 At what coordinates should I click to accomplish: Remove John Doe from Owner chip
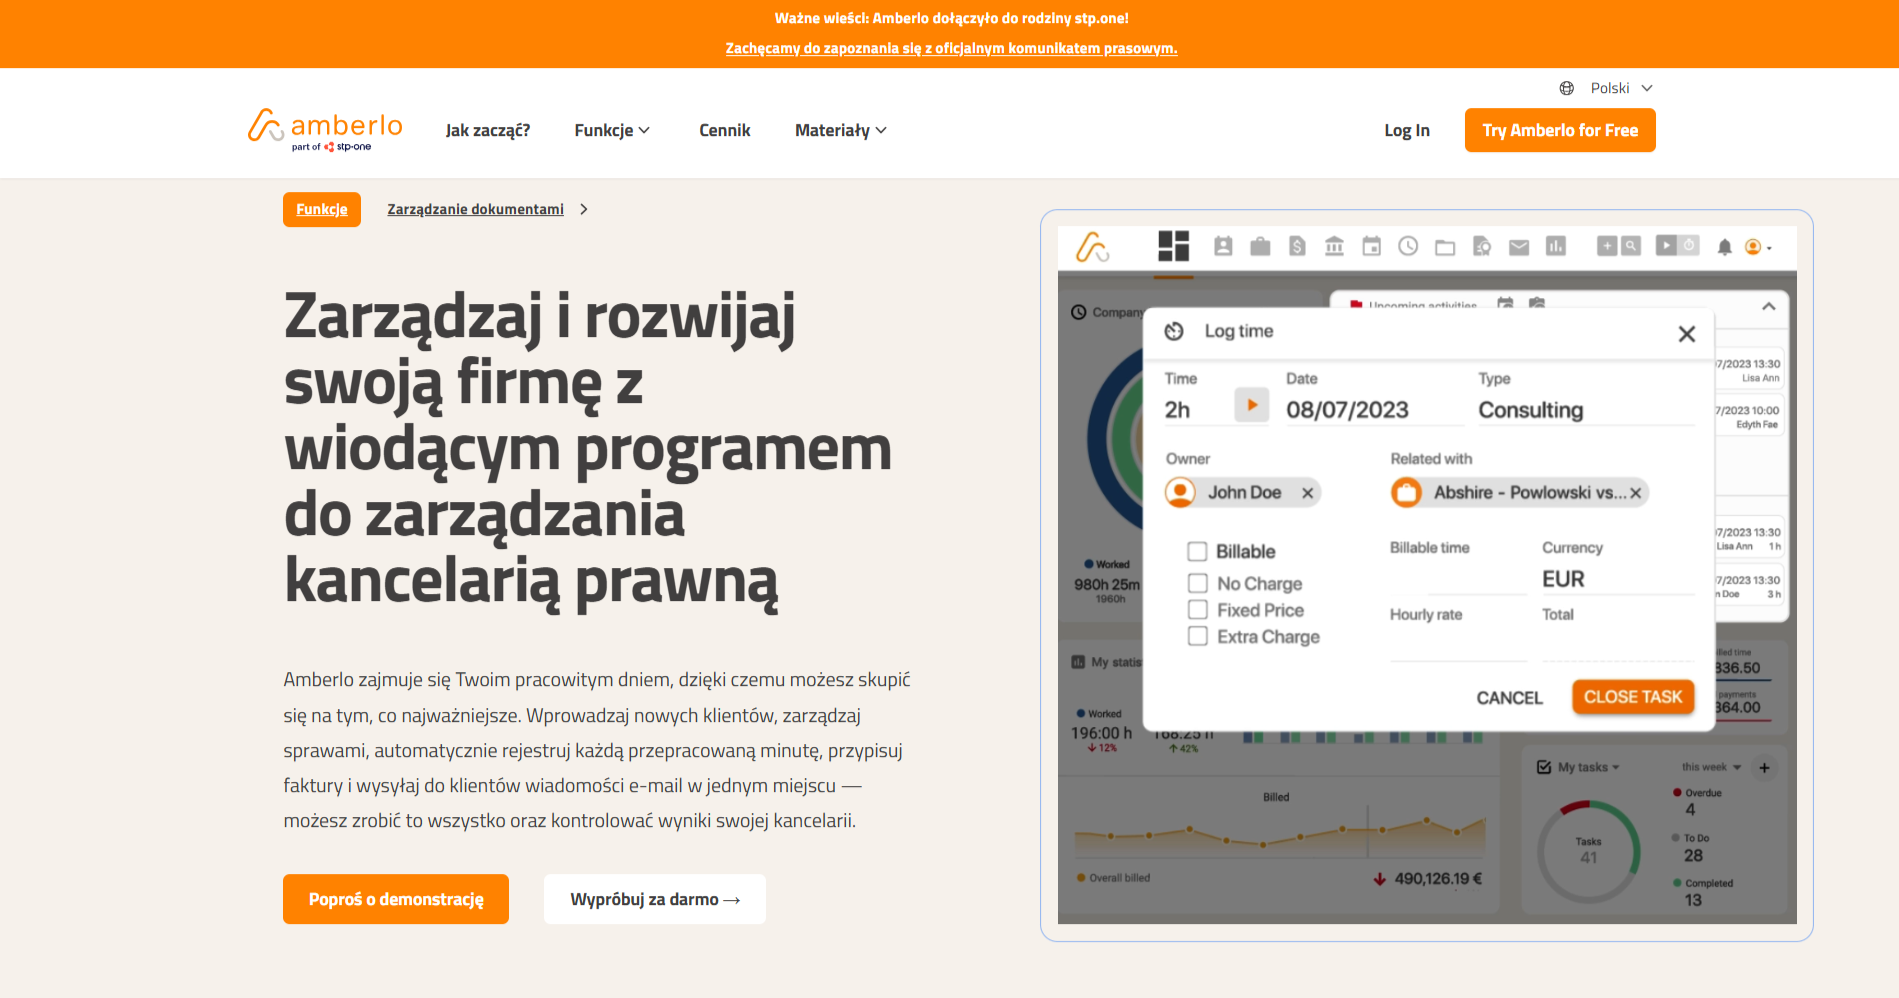pyautogui.click(x=1307, y=493)
